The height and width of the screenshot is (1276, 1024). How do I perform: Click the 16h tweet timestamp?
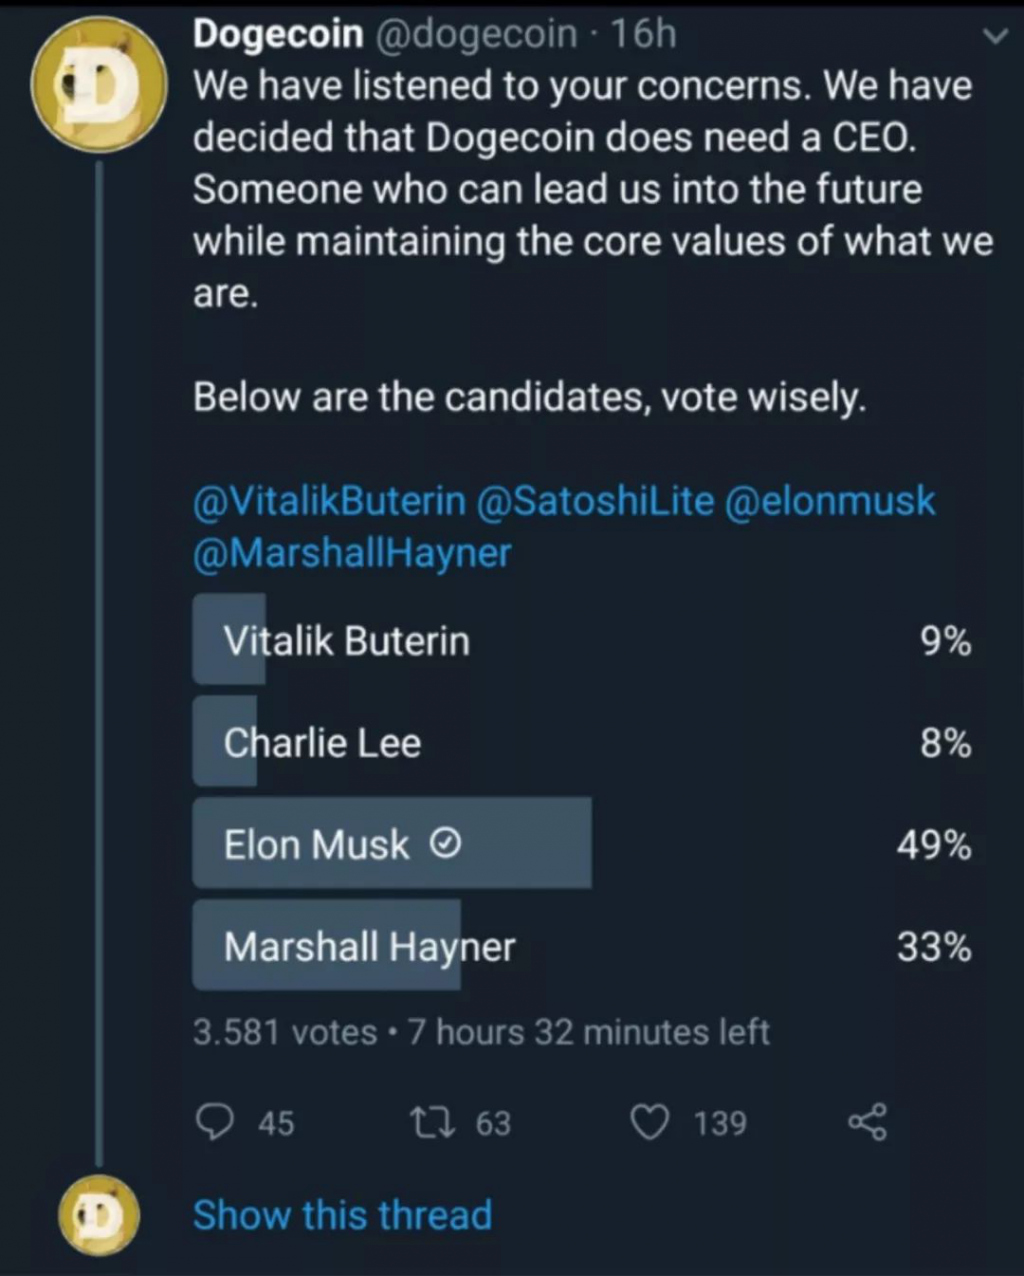tap(643, 34)
